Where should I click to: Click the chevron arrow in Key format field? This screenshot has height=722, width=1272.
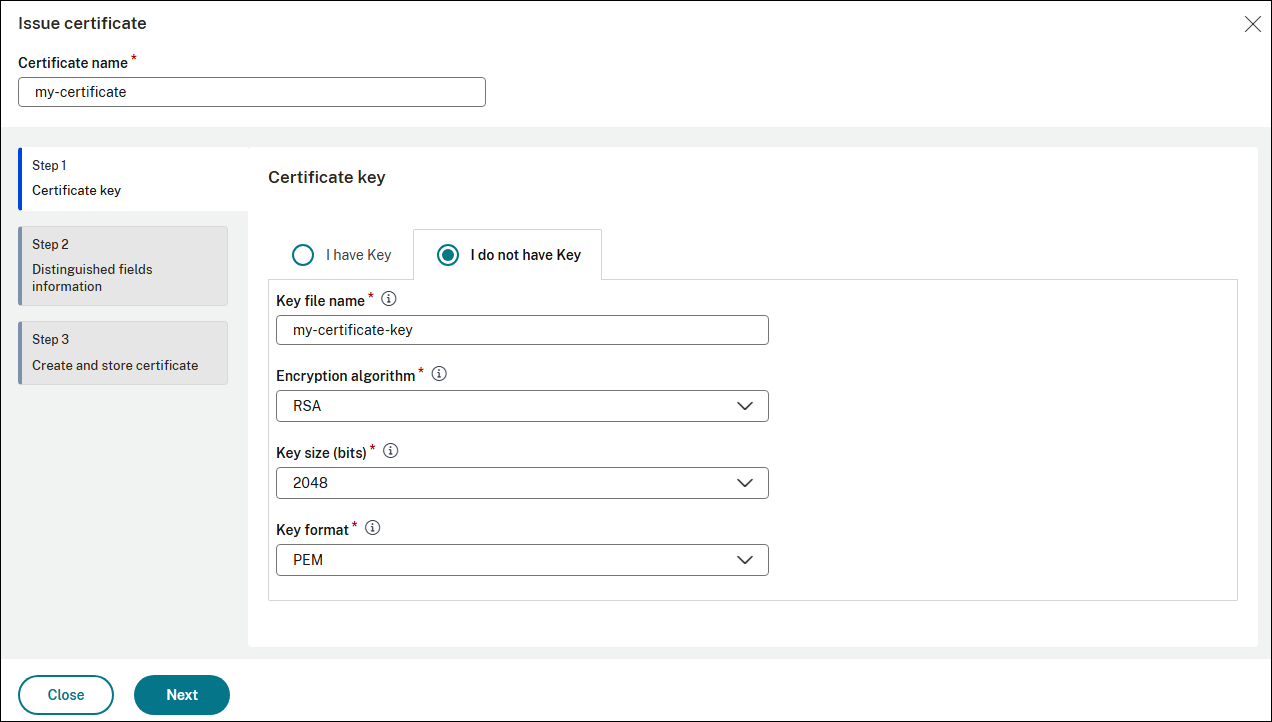pyautogui.click(x=744, y=560)
